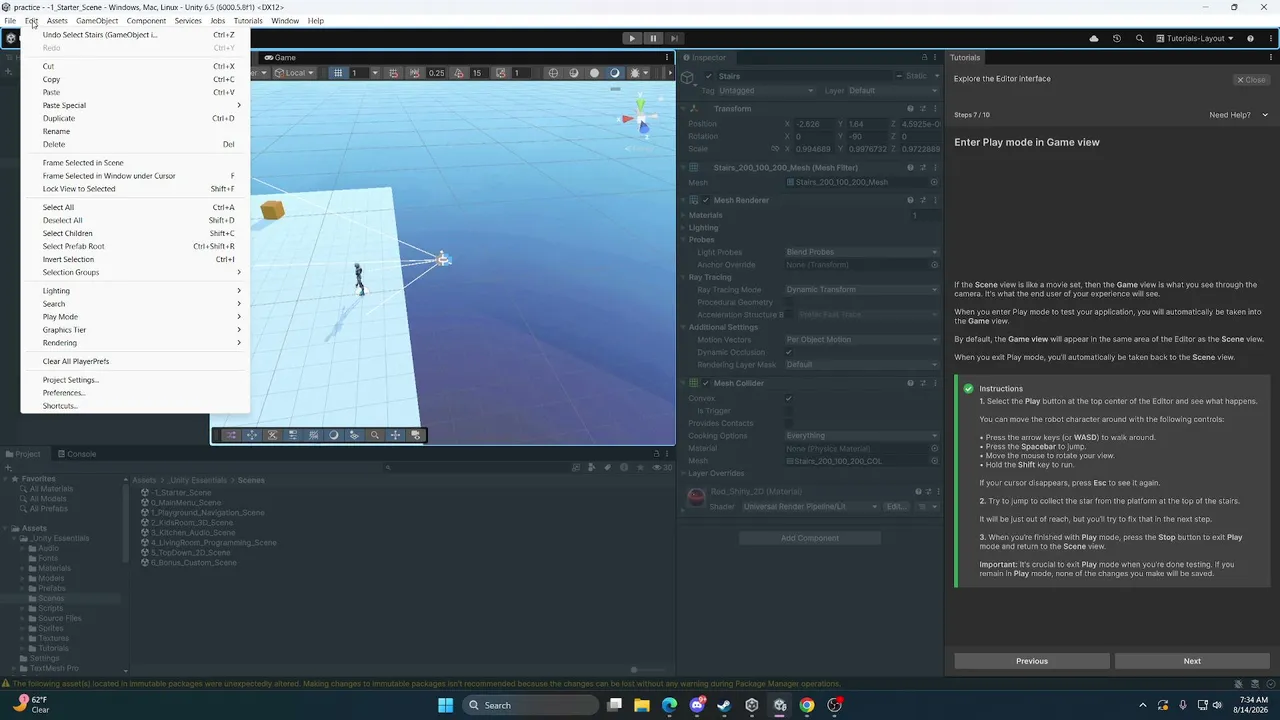1280x720 pixels.
Task: Open Ray Tracing Mode dropdown
Action: pos(862,290)
